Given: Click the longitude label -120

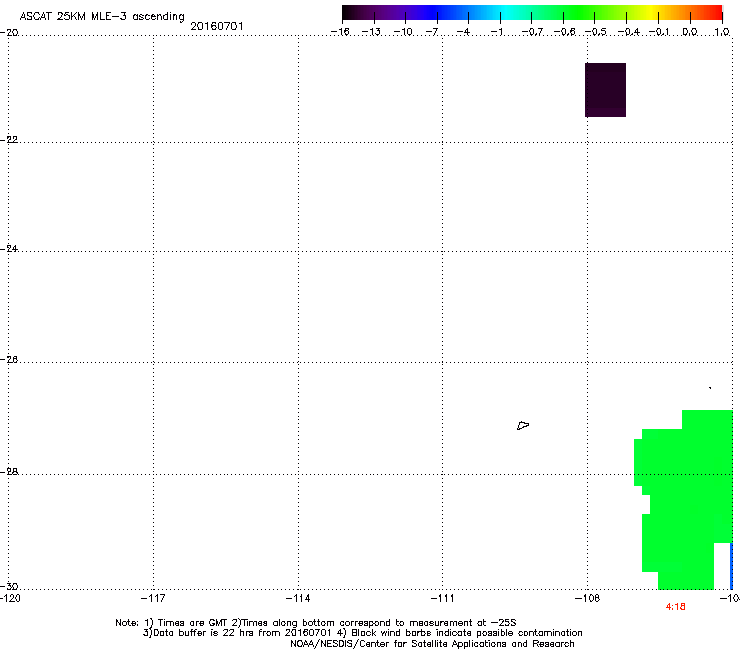Looking at the screenshot, I should pyautogui.click(x=10, y=599).
